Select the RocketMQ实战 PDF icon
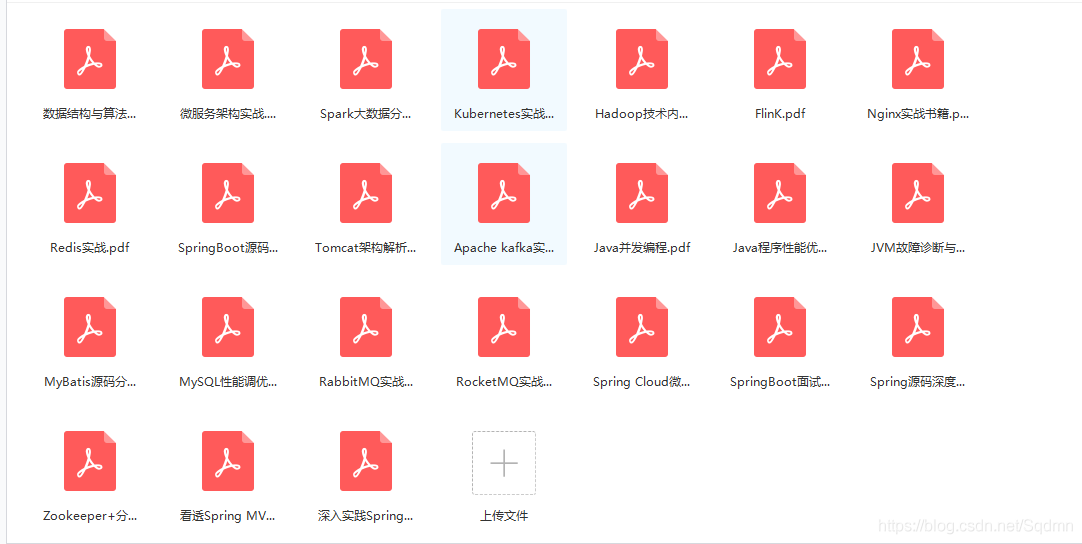 tap(504, 327)
